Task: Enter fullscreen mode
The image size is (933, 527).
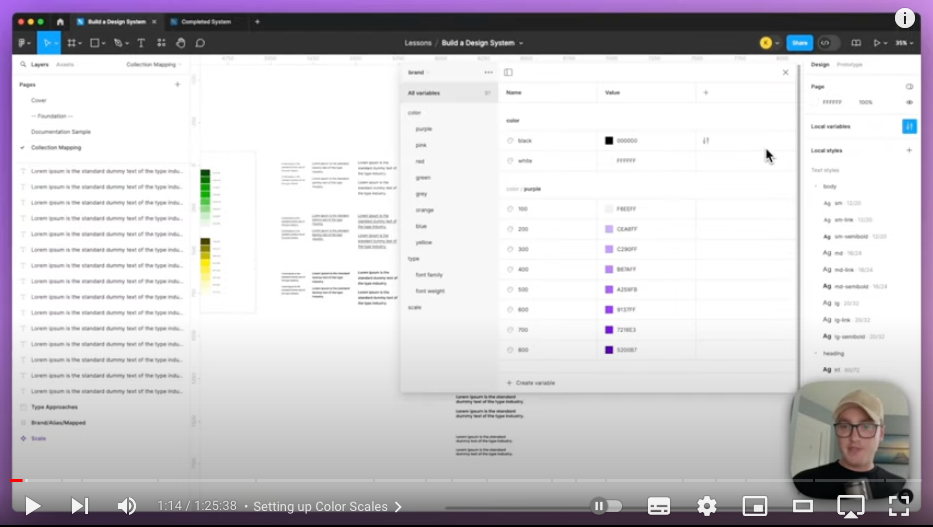Action: pyautogui.click(x=898, y=506)
